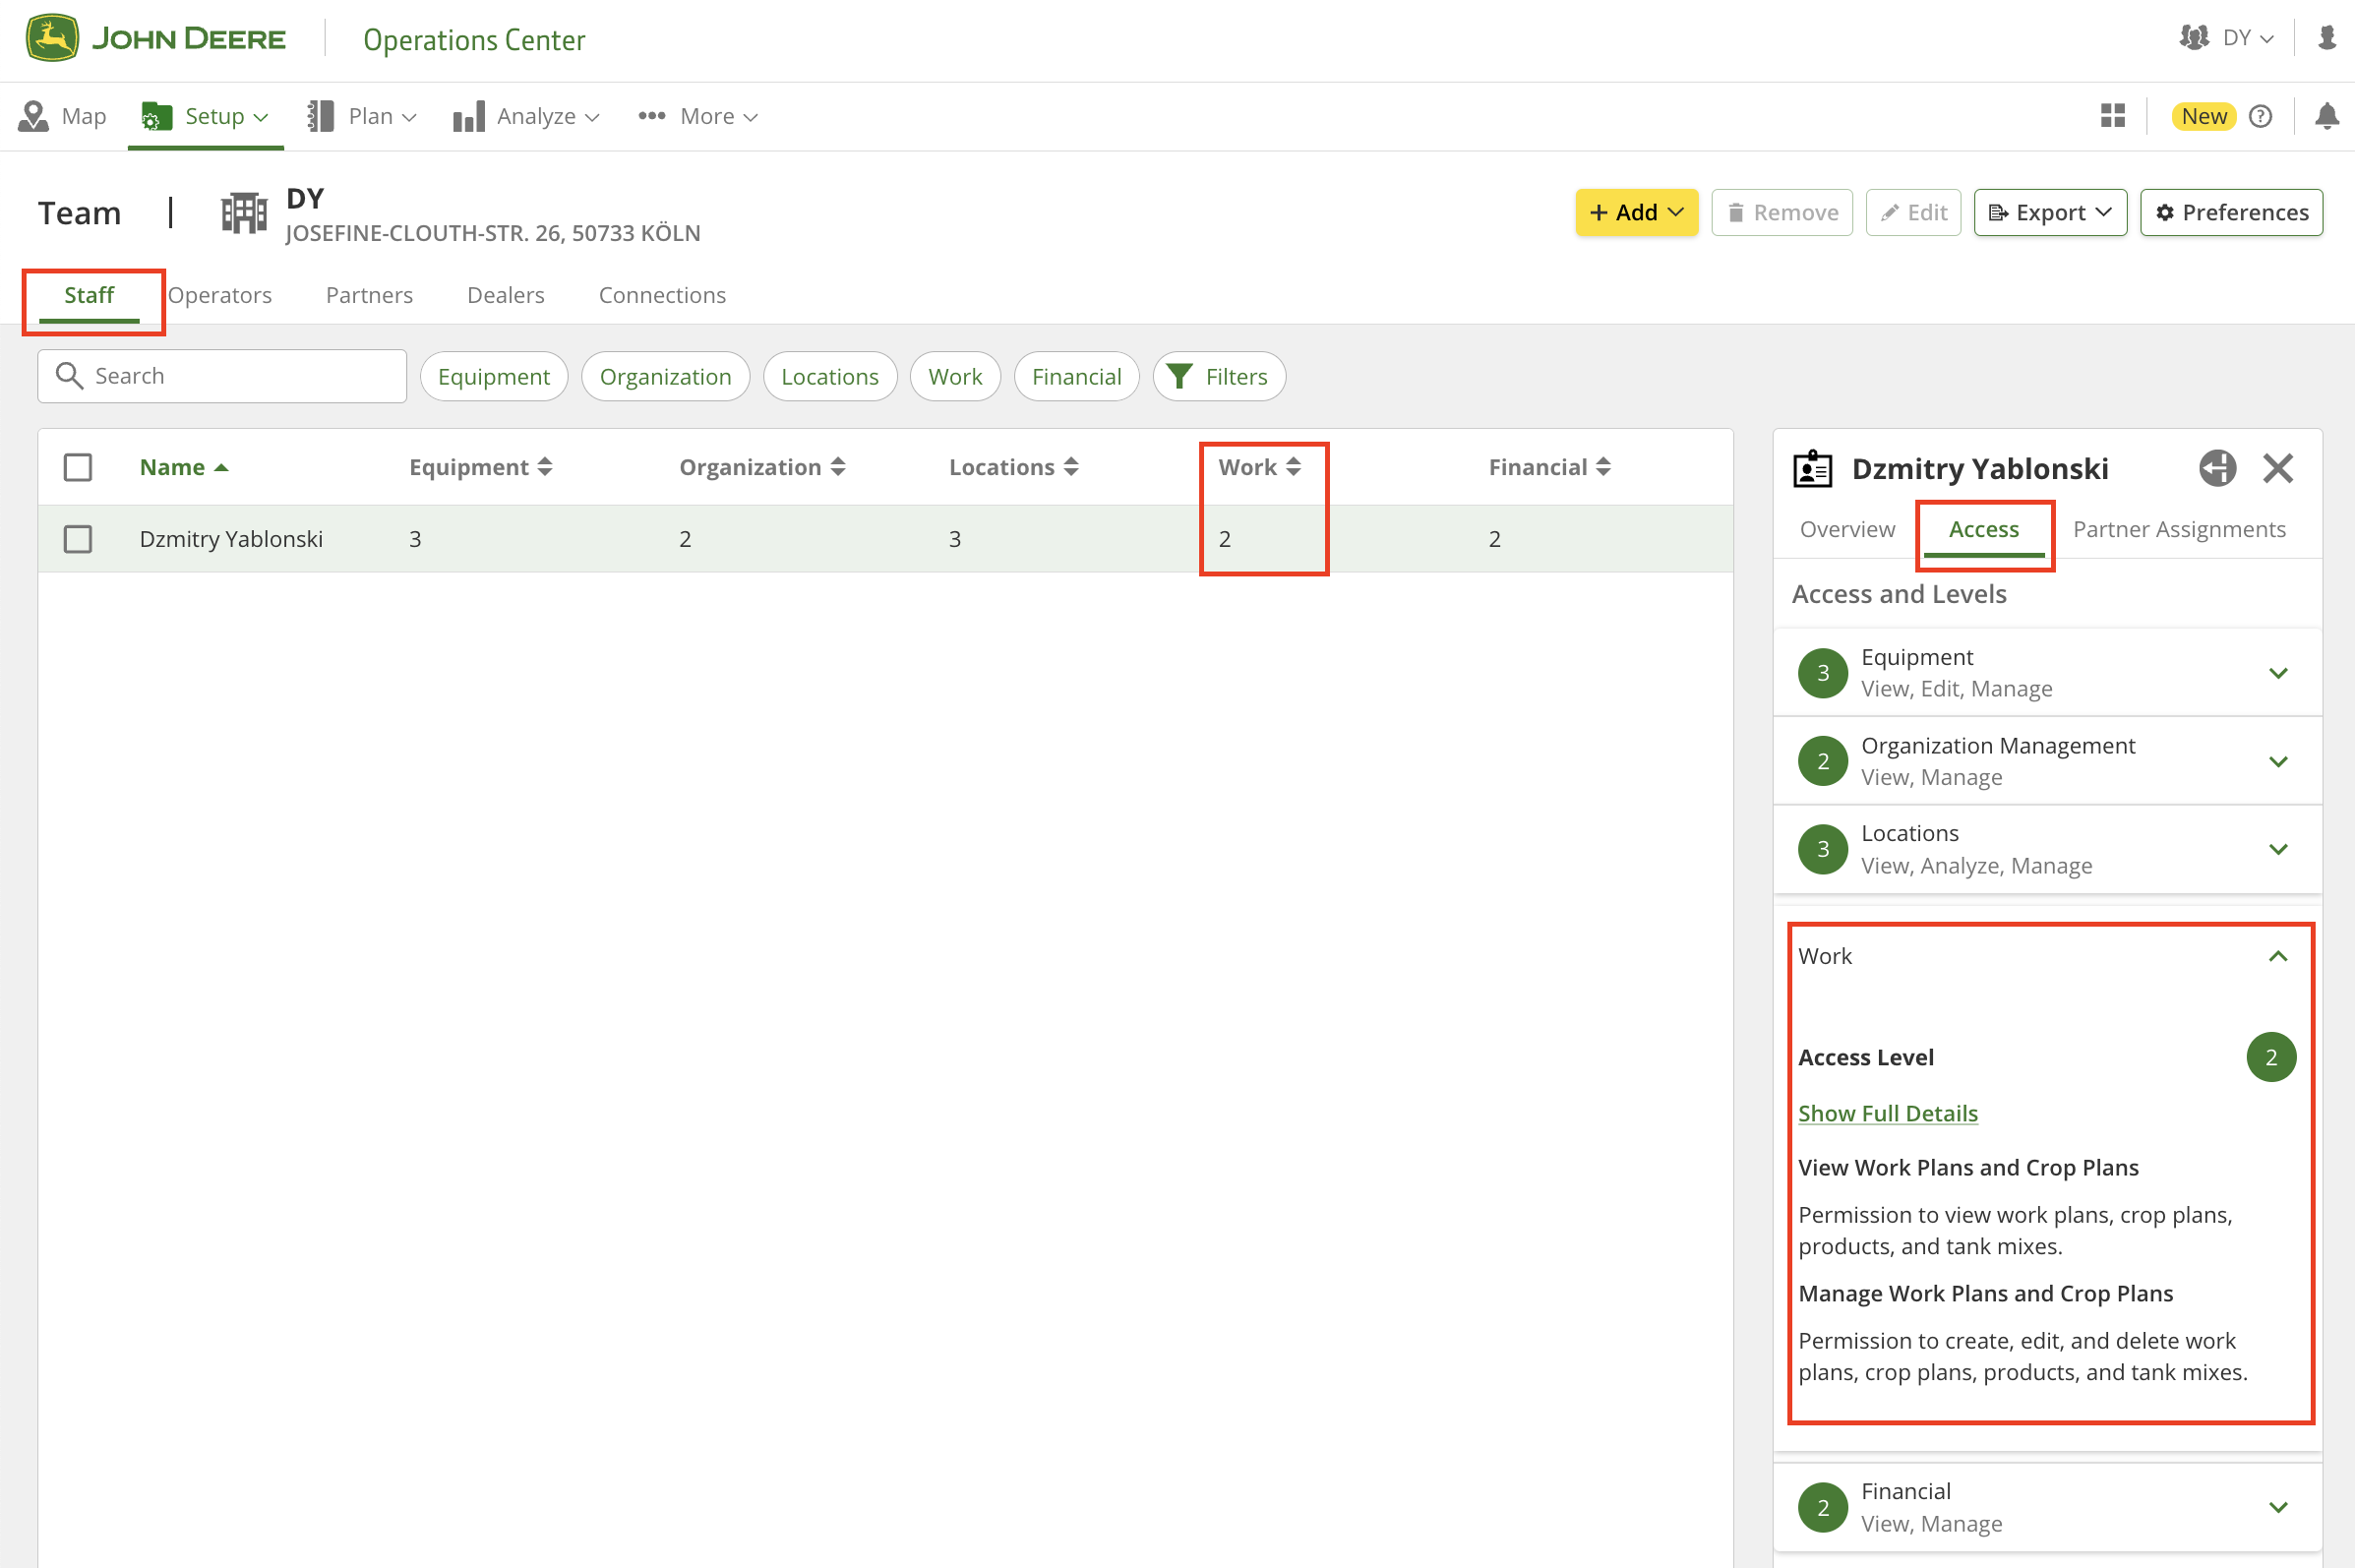Click dock panel icon beside Dzmitry Yablonski
This screenshot has height=1568, width=2355.
pos(2216,468)
